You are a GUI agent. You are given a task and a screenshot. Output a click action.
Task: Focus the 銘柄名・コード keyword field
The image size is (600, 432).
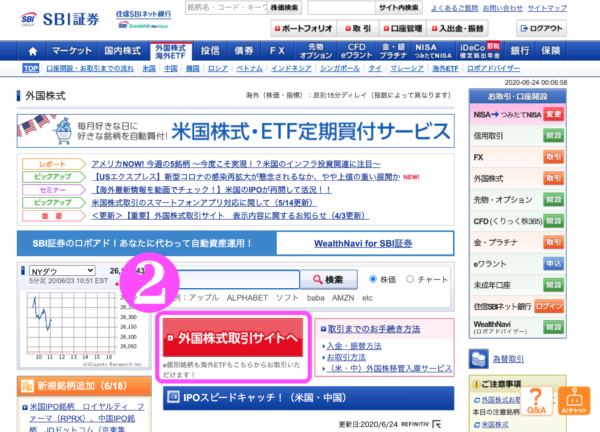226,8
